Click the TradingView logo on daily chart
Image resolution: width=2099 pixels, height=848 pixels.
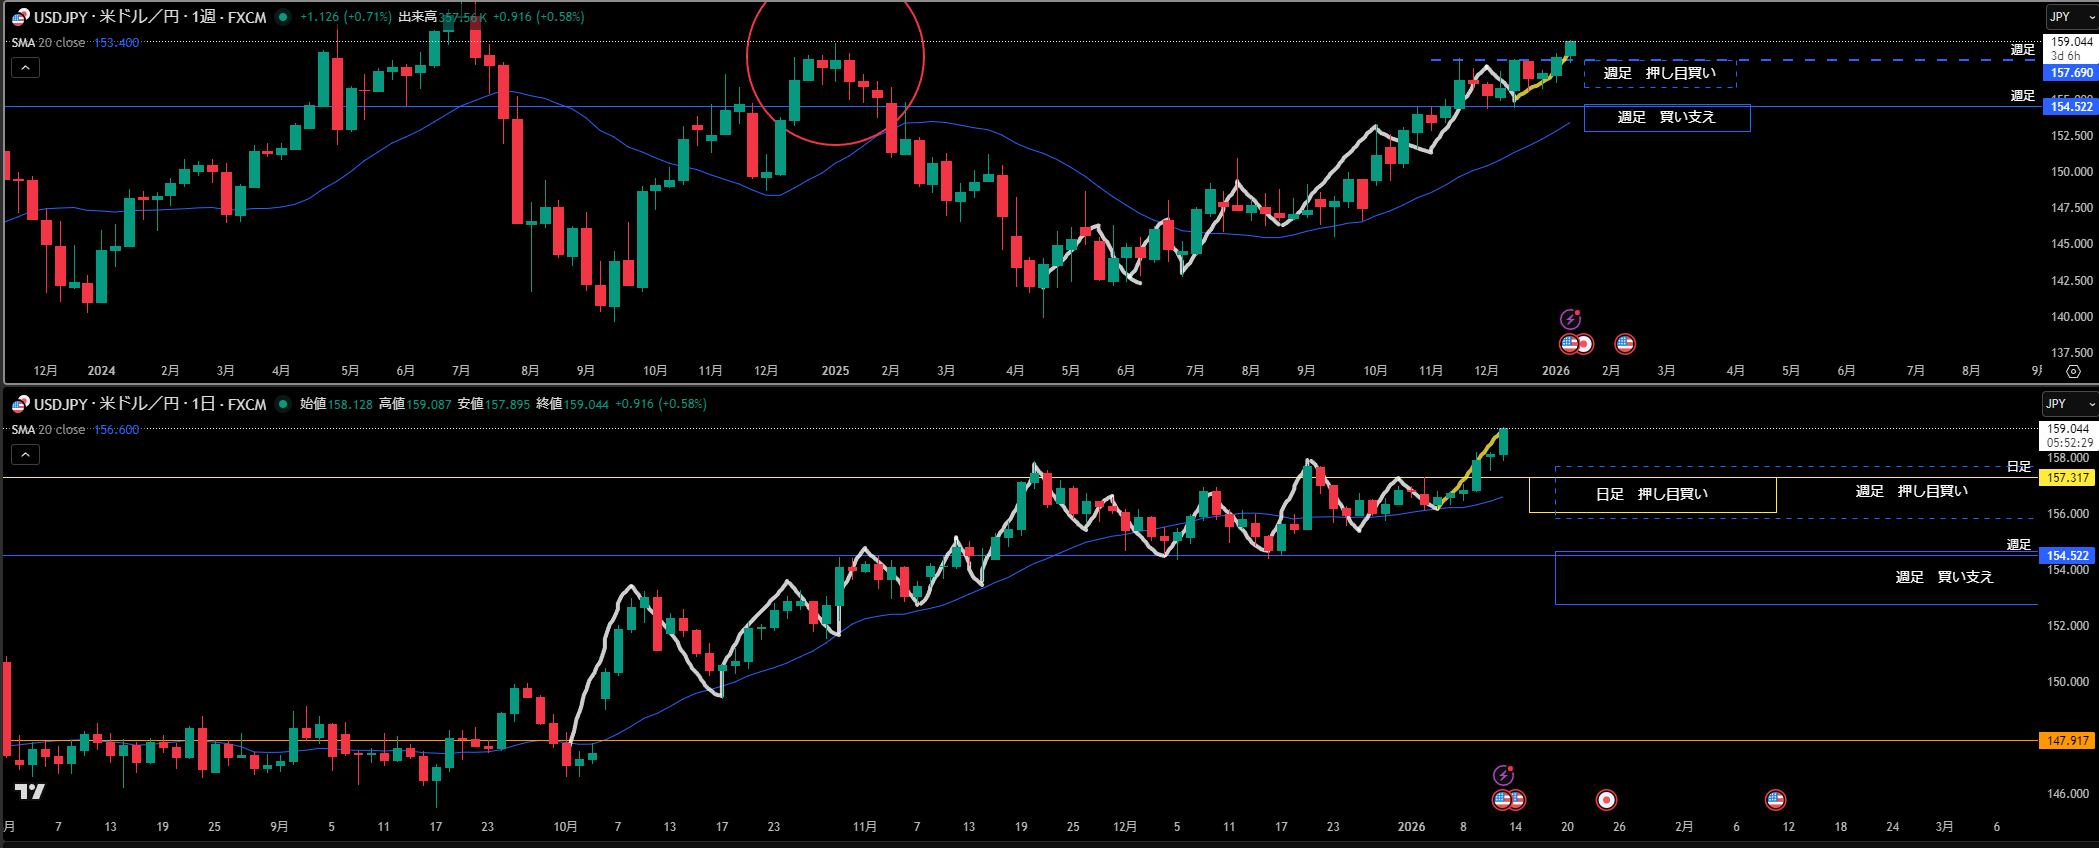coord(30,792)
